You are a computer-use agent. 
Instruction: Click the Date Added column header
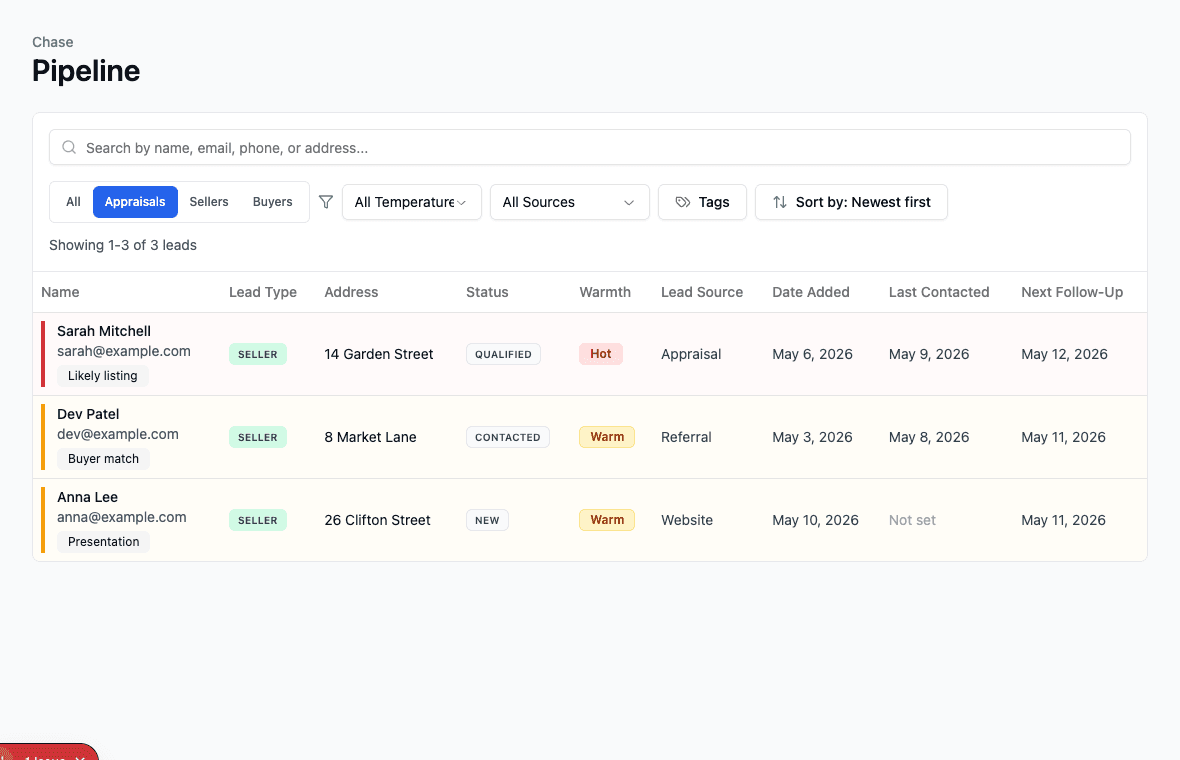pyautogui.click(x=810, y=292)
